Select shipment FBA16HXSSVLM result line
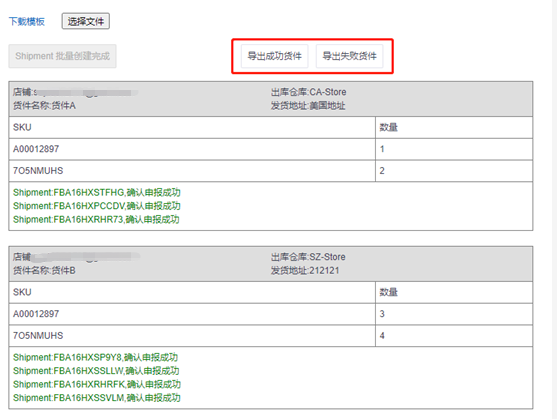Image resolution: width=557 pixels, height=419 pixels. pyautogui.click(x=97, y=398)
